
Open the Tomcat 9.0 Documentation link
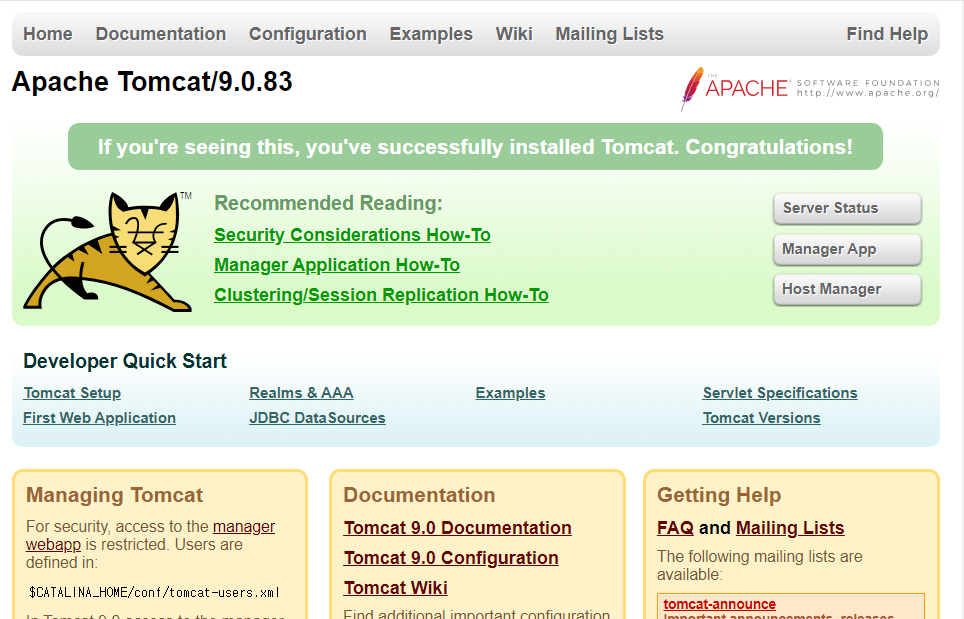coord(457,528)
